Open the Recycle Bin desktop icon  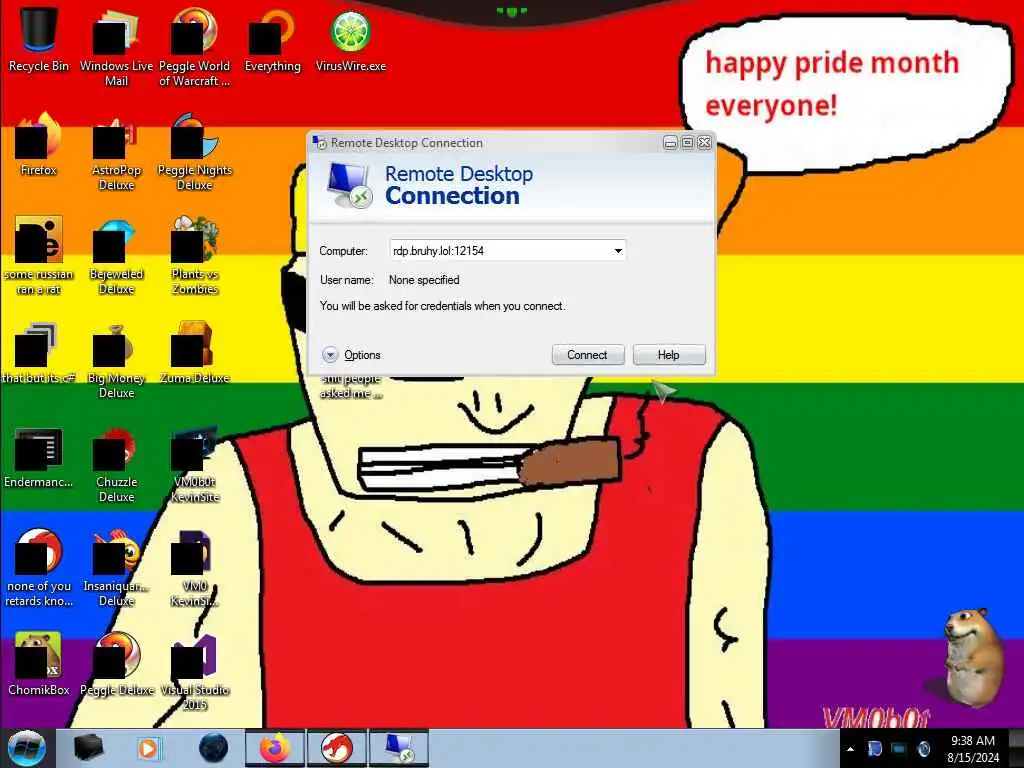(39, 39)
